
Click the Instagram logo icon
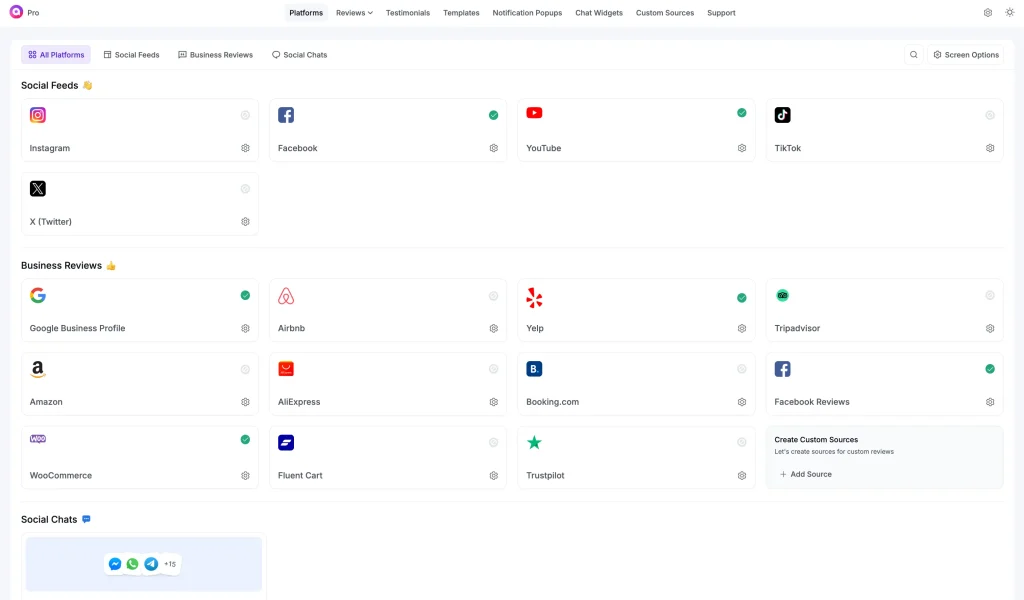click(x=38, y=115)
